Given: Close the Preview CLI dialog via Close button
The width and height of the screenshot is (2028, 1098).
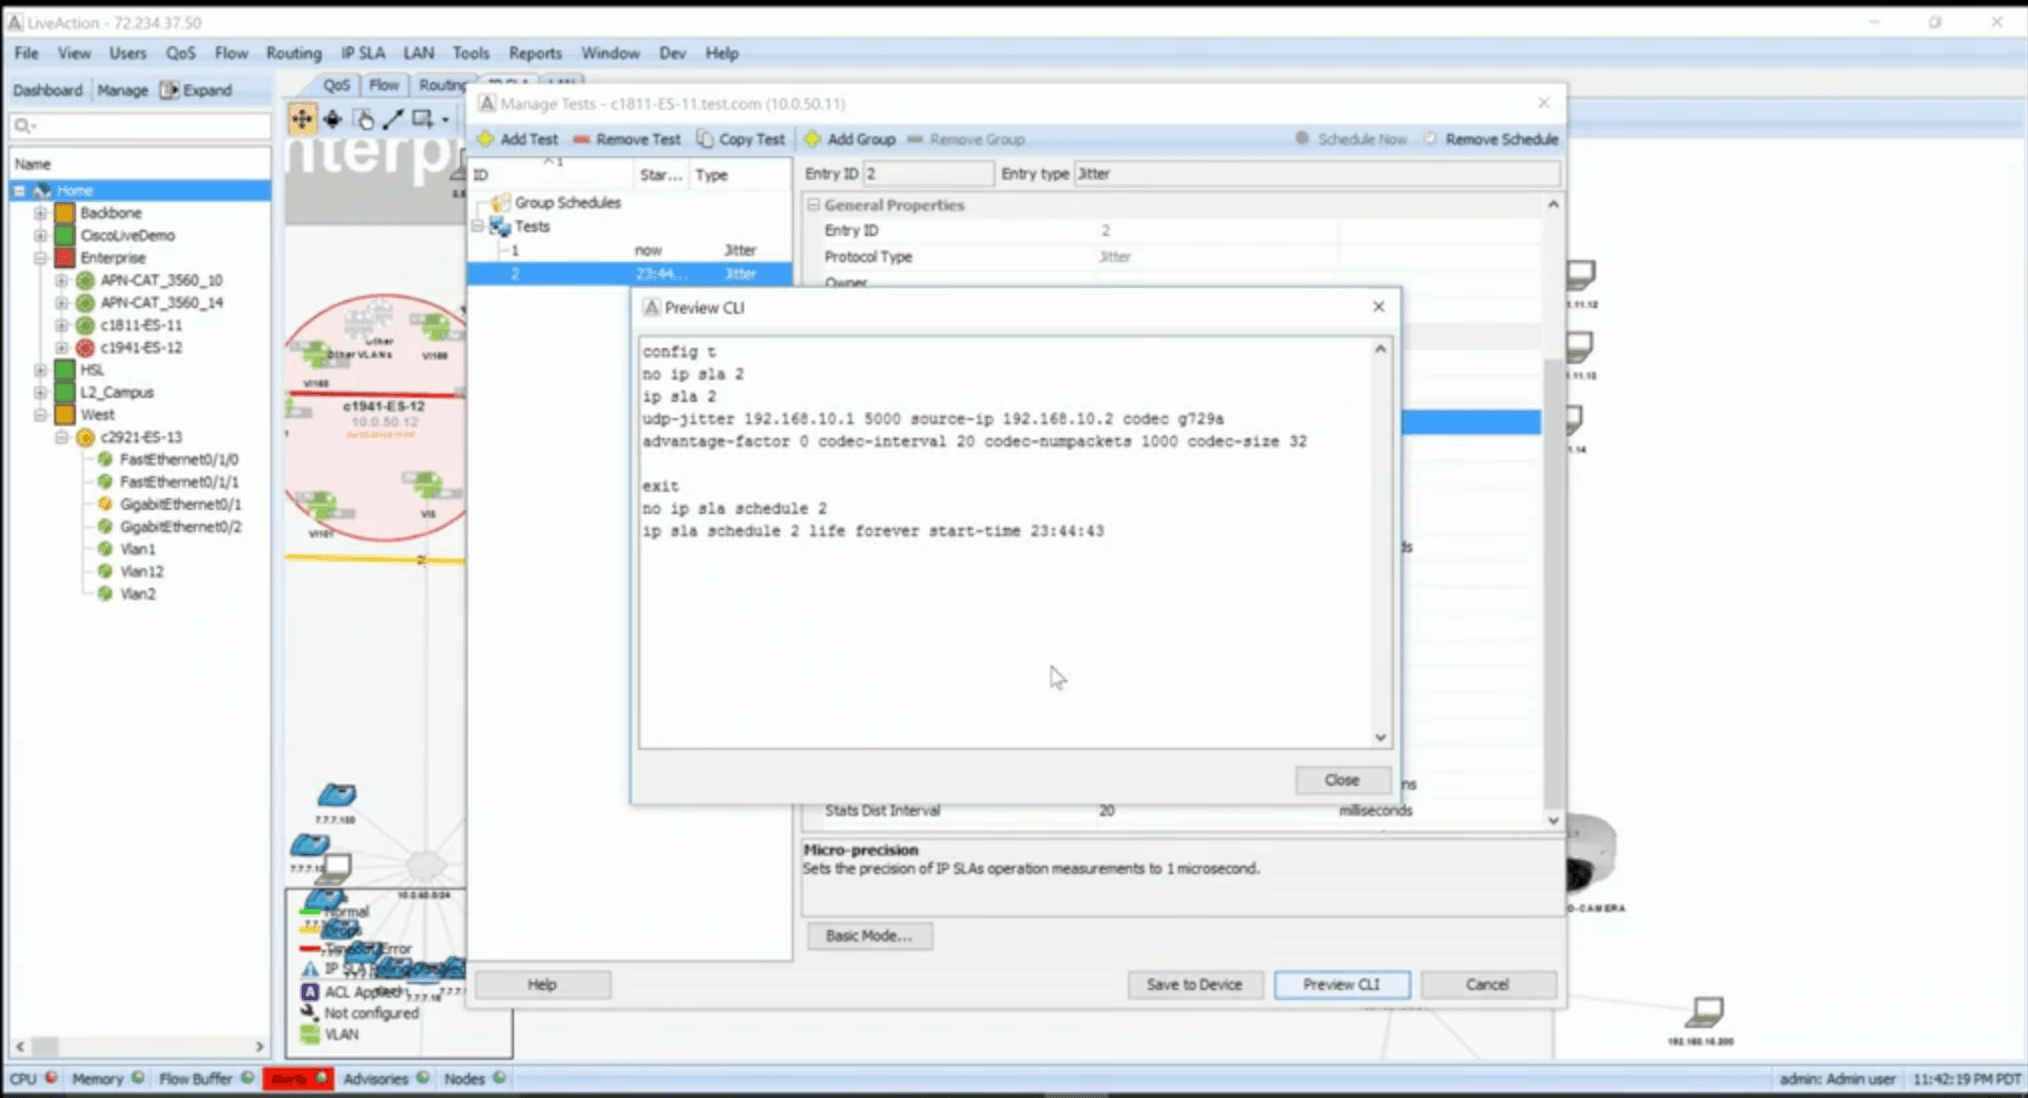Looking at the screenshot, I should pos(1341,780).
